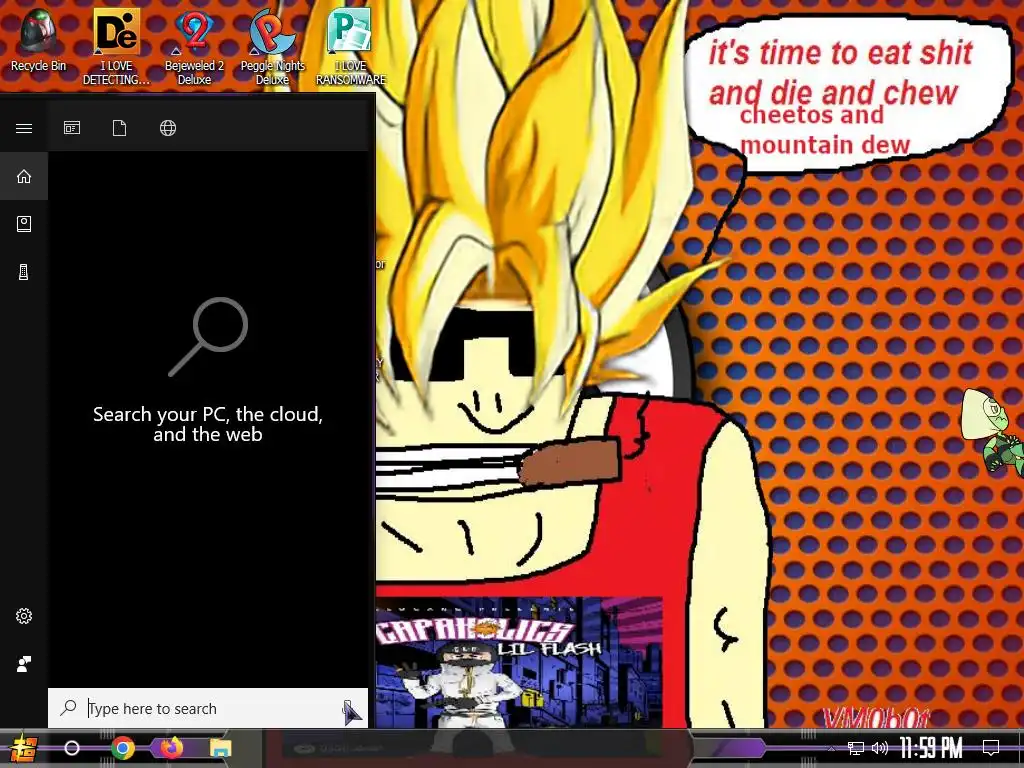Open the Feedback icon in search sidebar

24,664
